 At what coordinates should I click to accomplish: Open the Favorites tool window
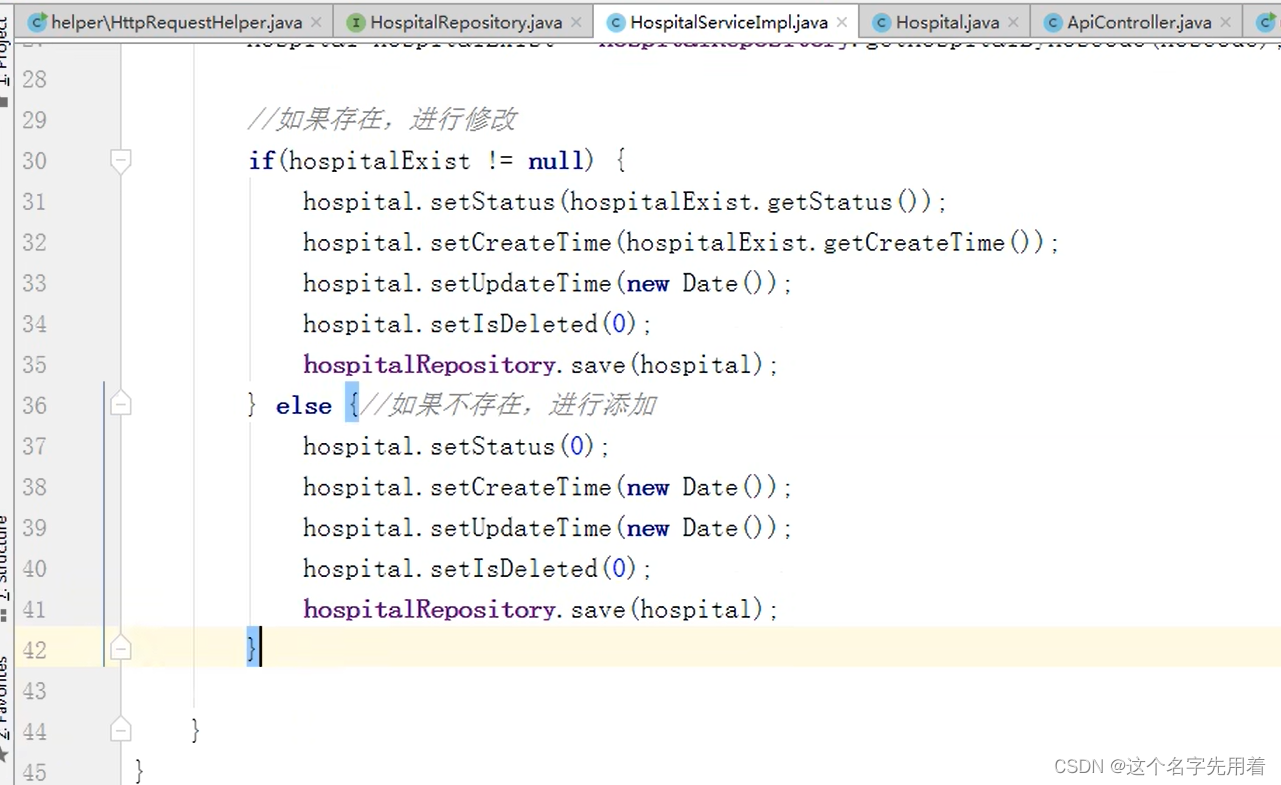(x=5, y=710)
